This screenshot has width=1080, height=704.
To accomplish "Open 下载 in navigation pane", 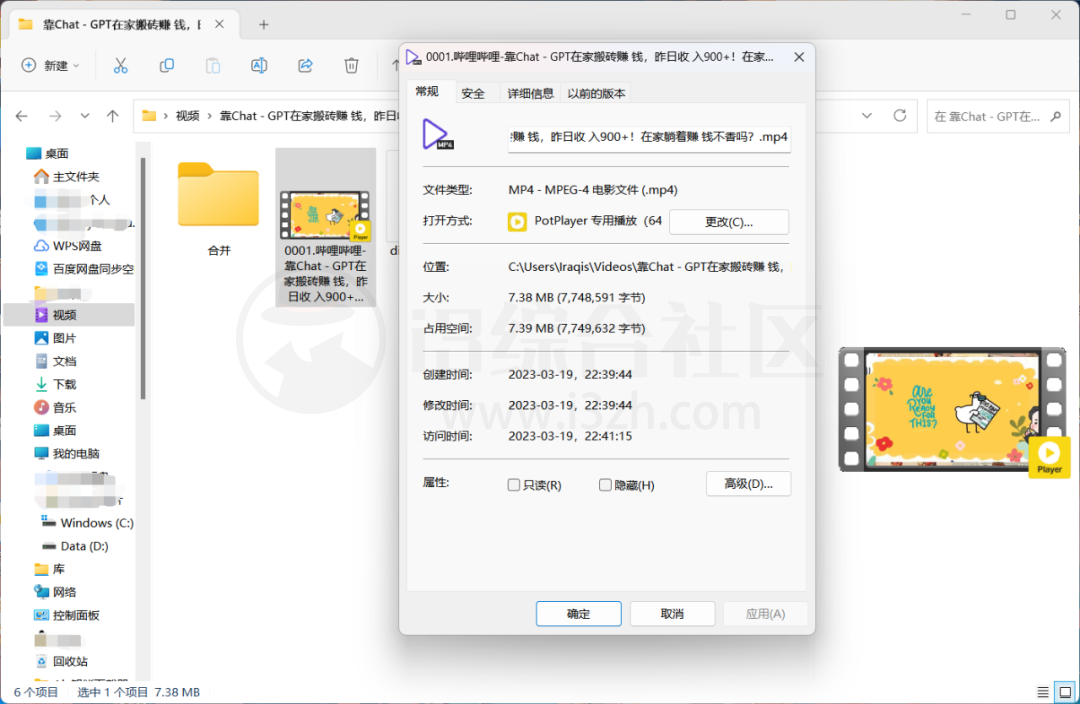I will coord(55,384).
